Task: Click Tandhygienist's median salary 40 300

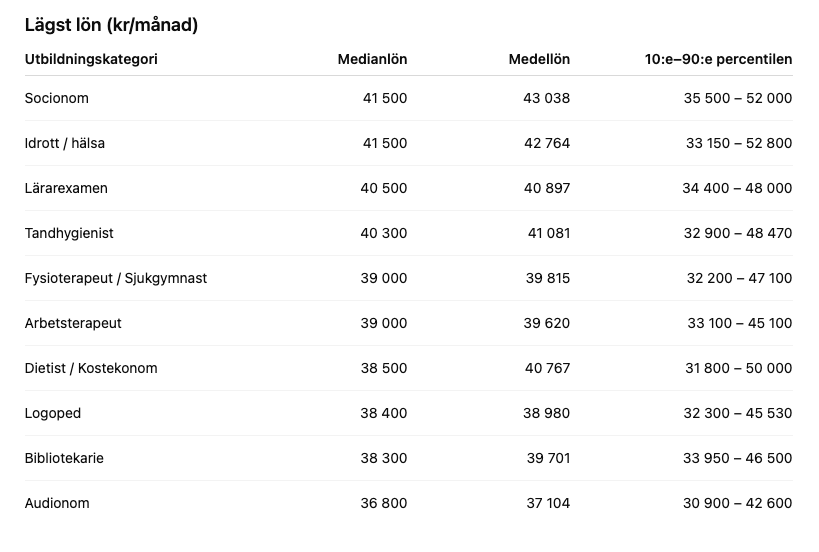Action: [x=384, y=233]
